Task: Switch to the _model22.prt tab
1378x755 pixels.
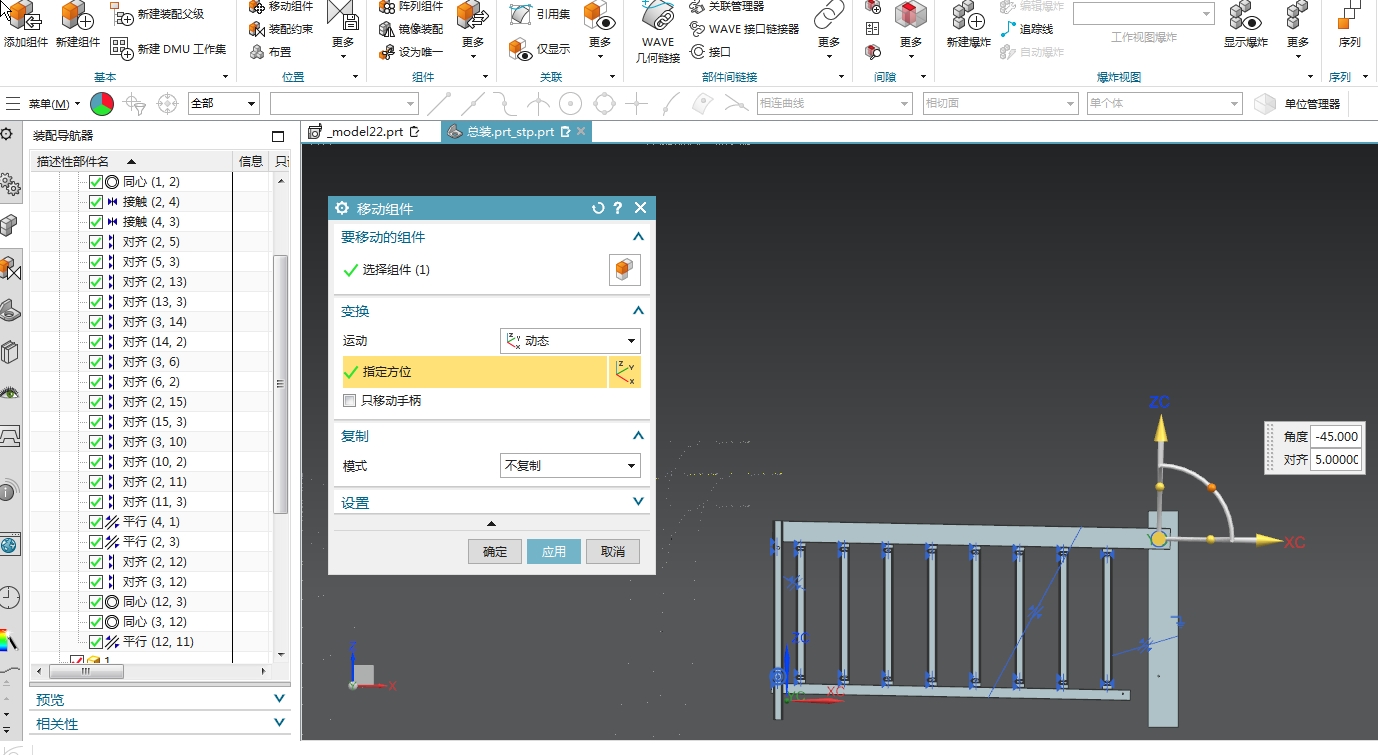Action: point(364,132)
